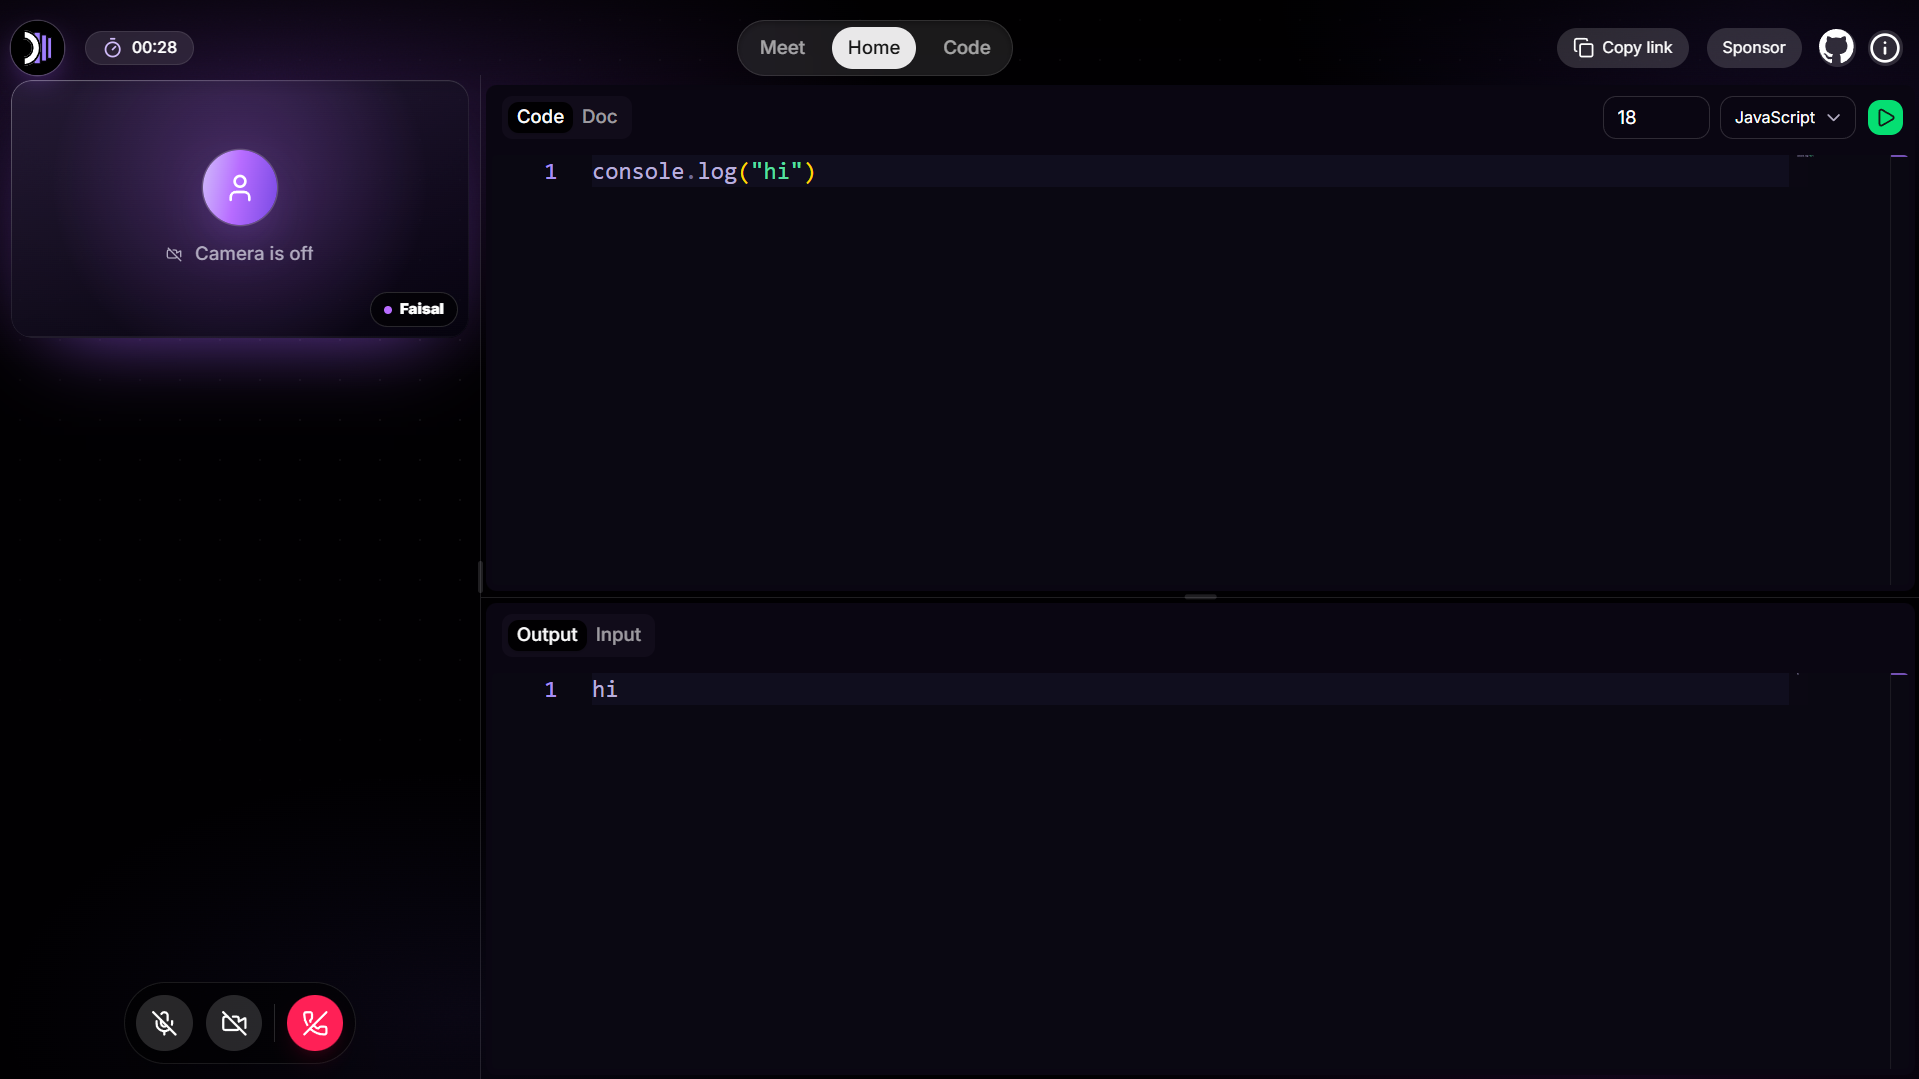Toggle the camera on/off button

[x=234, y=1023]
